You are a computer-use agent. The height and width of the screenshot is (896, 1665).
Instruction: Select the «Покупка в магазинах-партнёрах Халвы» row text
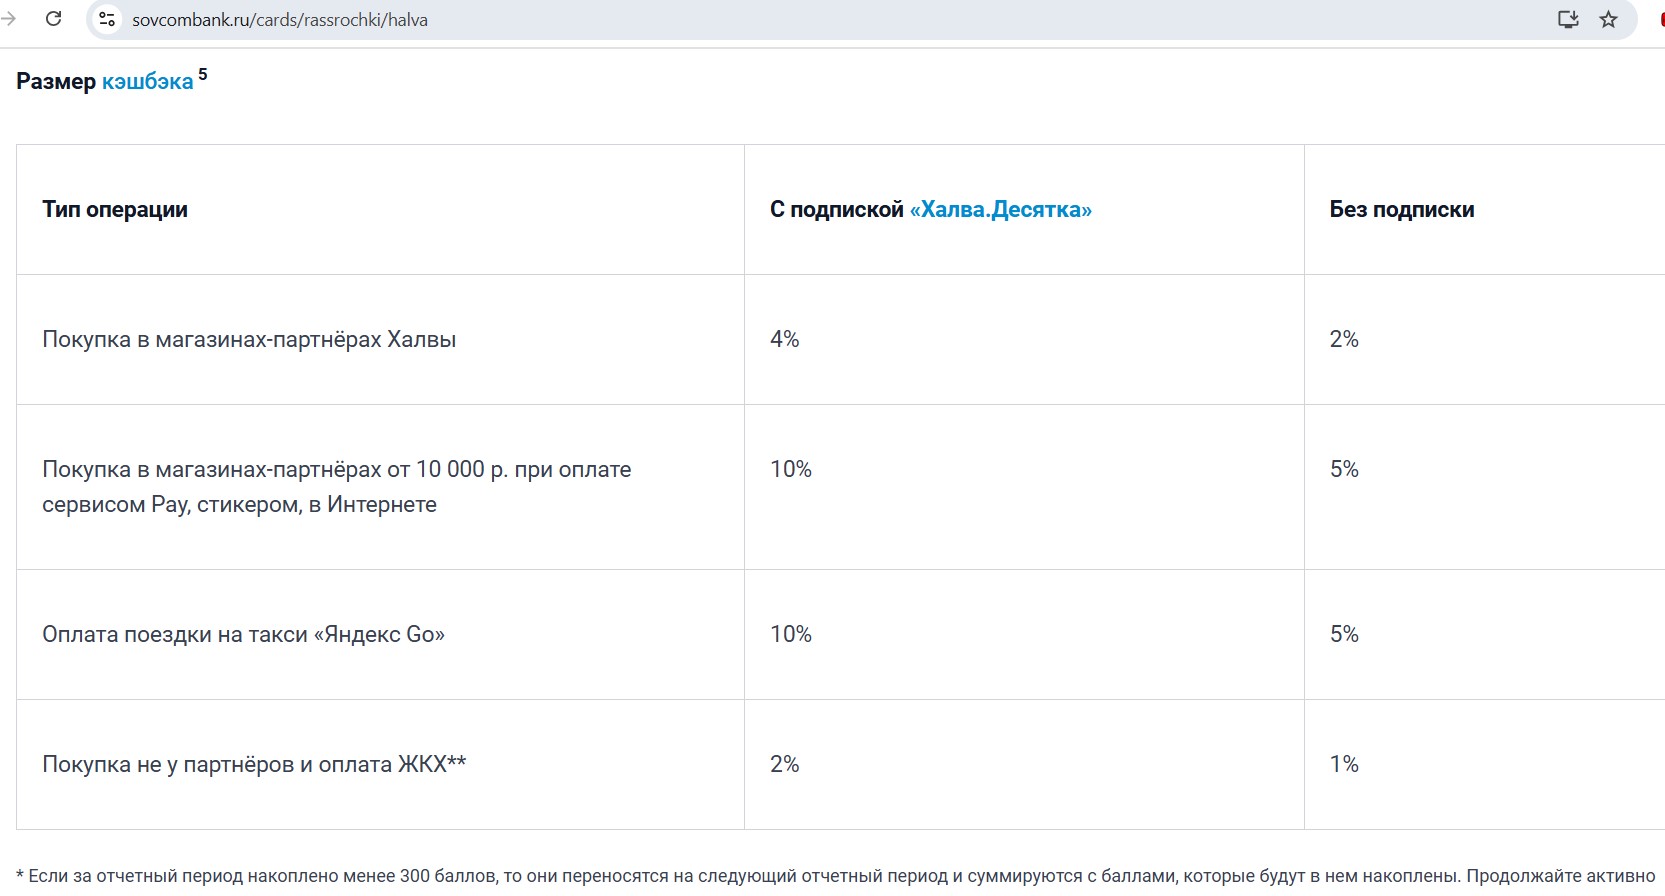249,340
